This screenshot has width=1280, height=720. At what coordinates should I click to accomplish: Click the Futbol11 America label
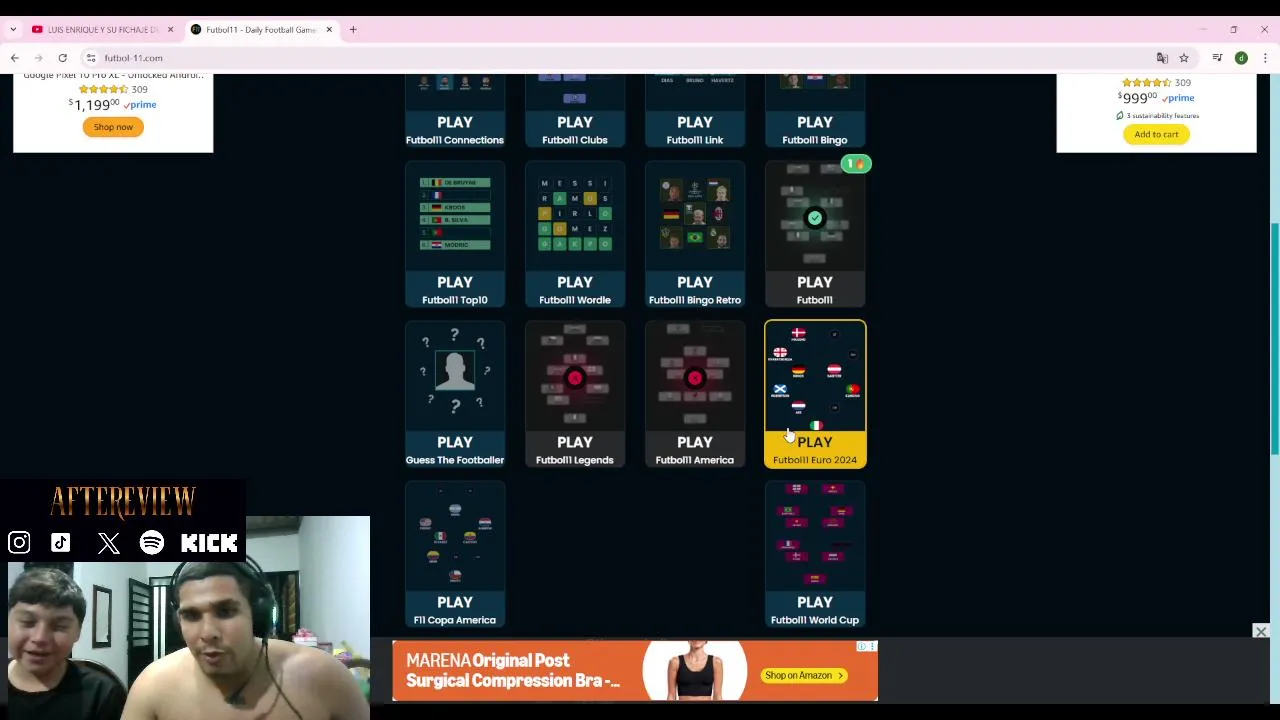pyautogui.click(x=695, y=460)
